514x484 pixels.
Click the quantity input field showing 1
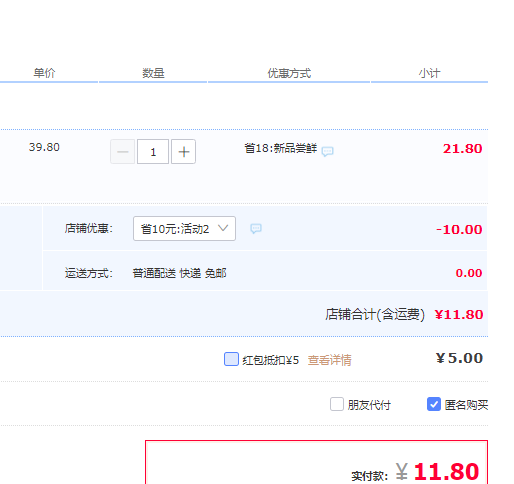[x=153, y=152]
